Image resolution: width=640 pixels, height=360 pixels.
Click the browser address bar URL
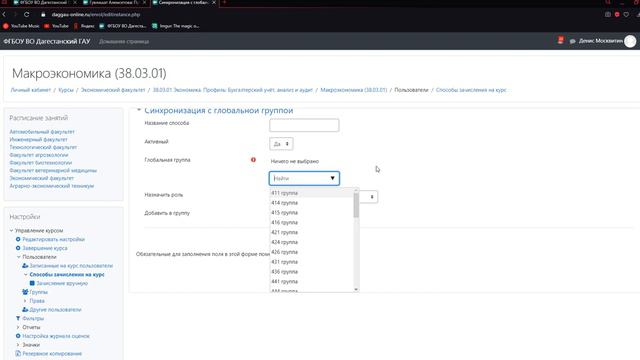[96, 14]
